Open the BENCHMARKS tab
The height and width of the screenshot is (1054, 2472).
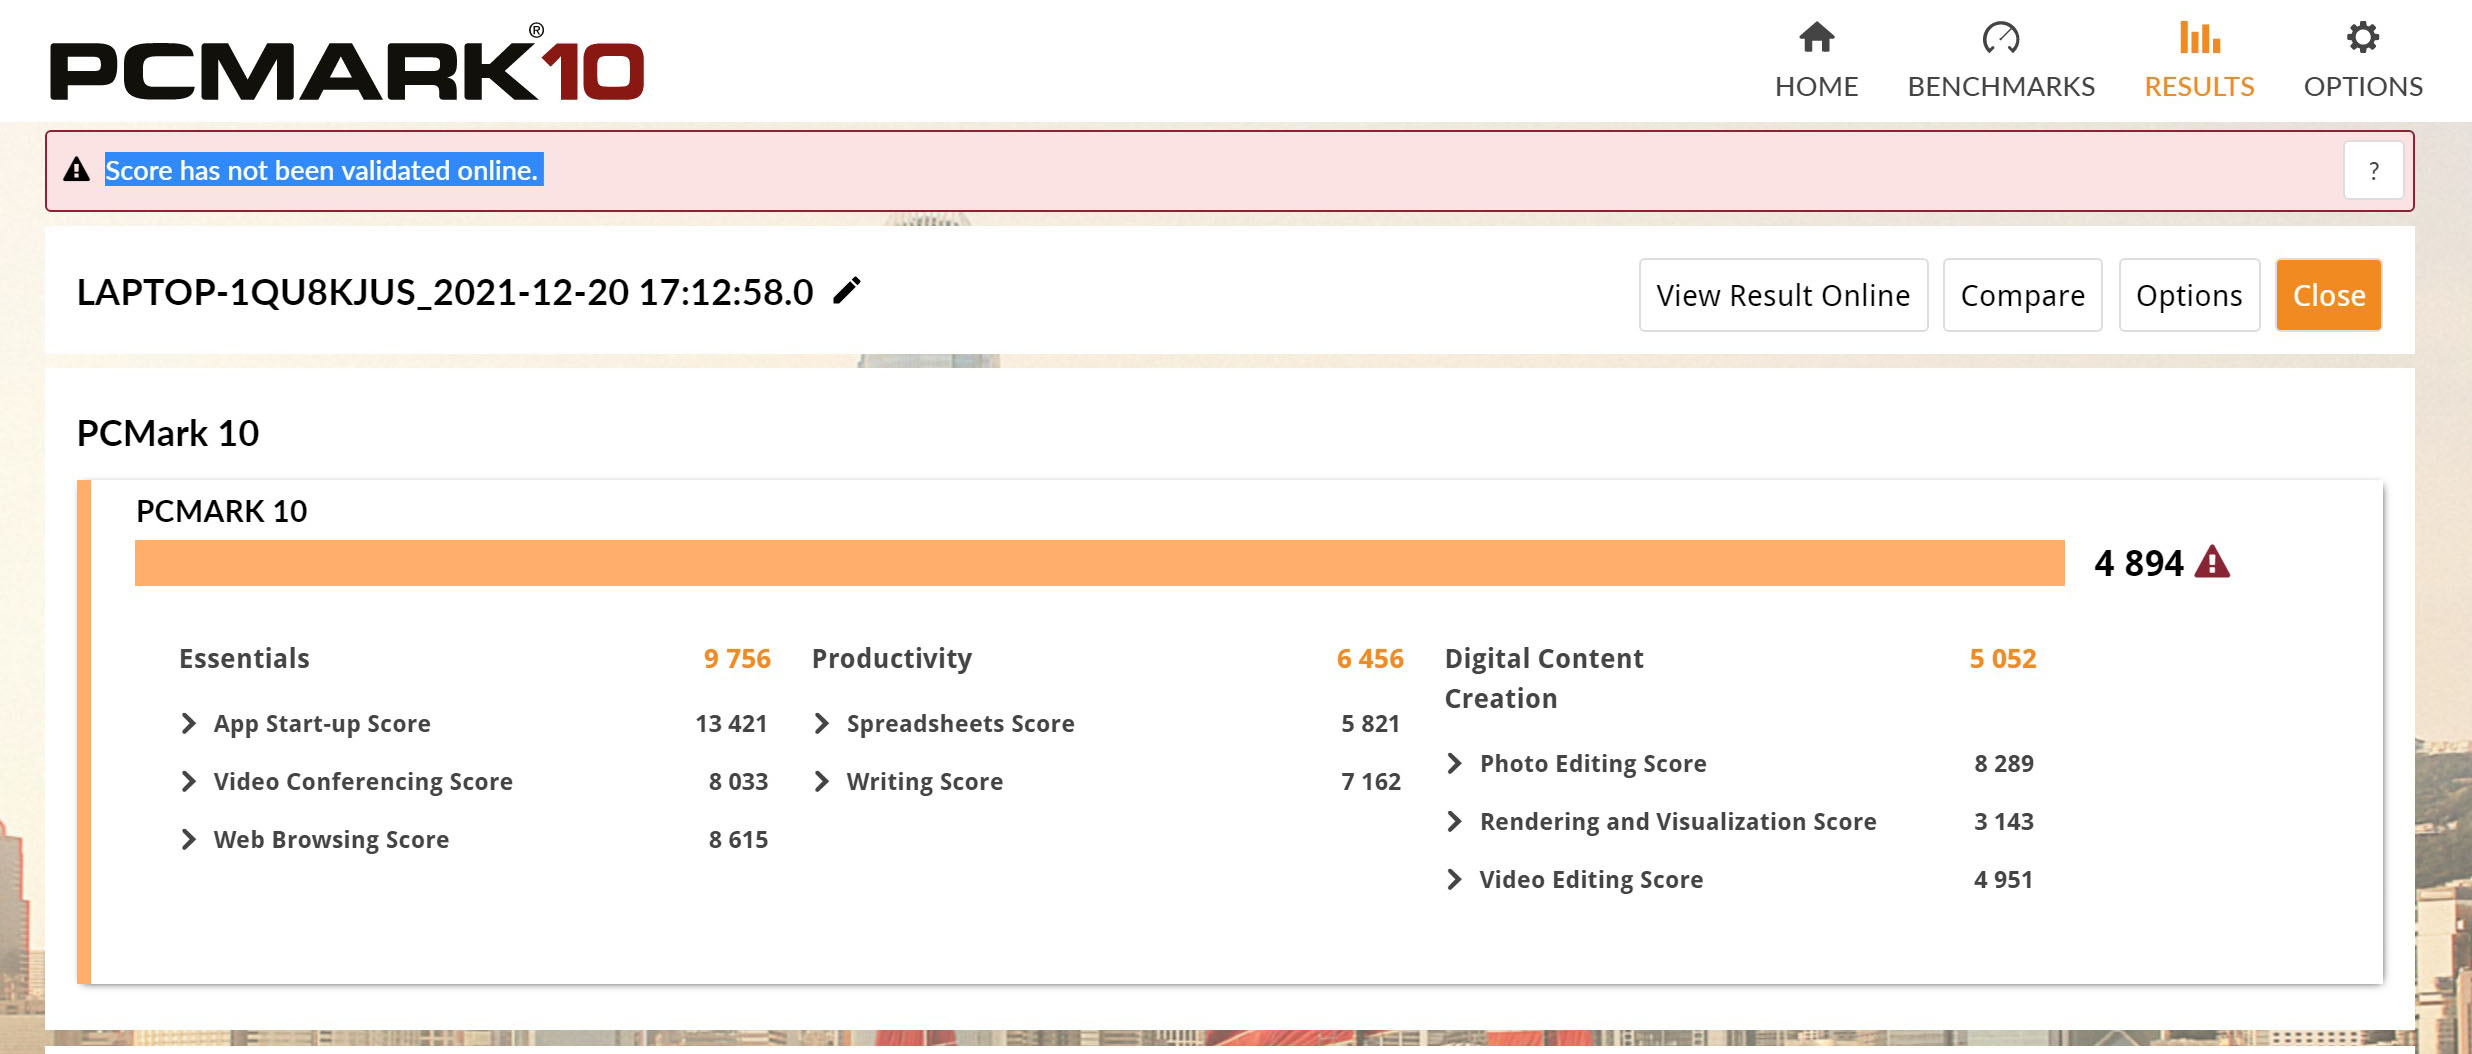(x=2001, y=61)
